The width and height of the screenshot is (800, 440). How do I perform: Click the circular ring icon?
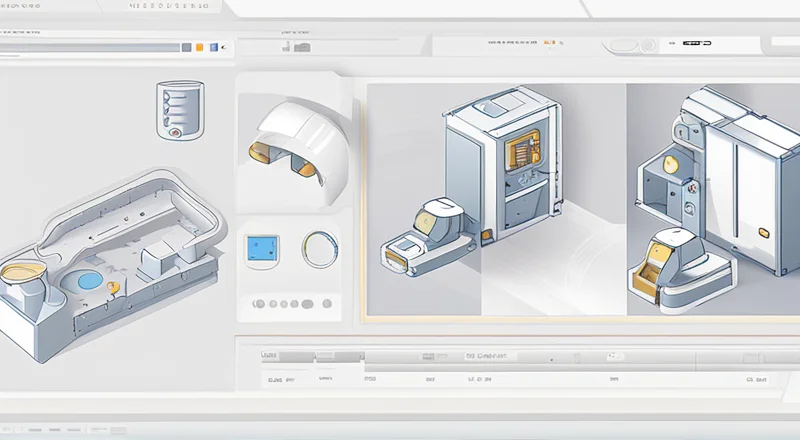(x=317, y=248)
